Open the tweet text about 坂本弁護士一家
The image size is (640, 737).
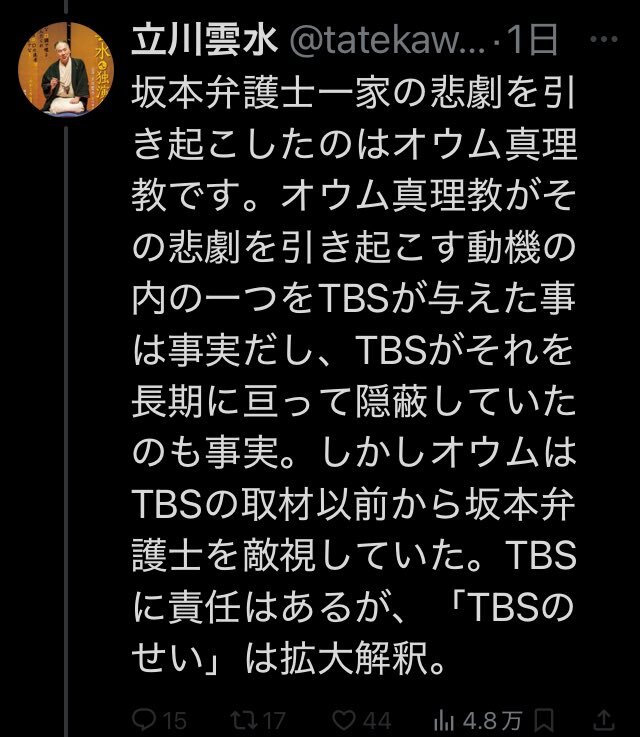tap(354, 375)
